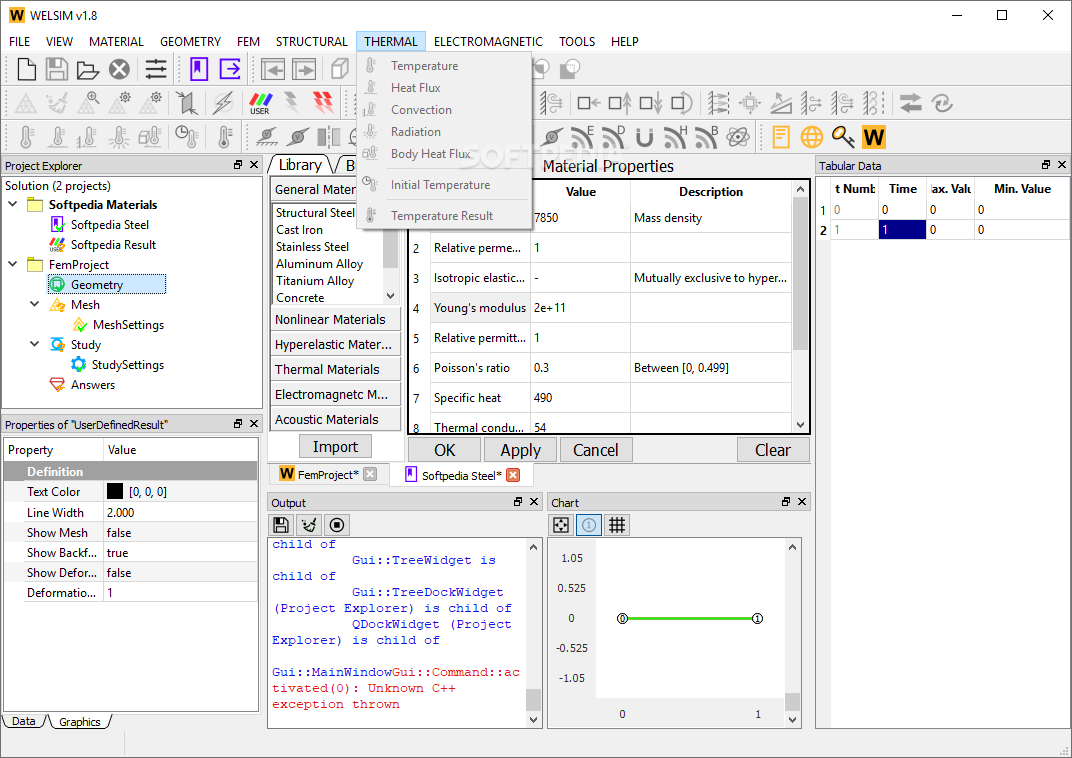Click the initial temperature clock thermometer icon
Viewport: 1072px width, 758px height.
click(x=186, y=137)
